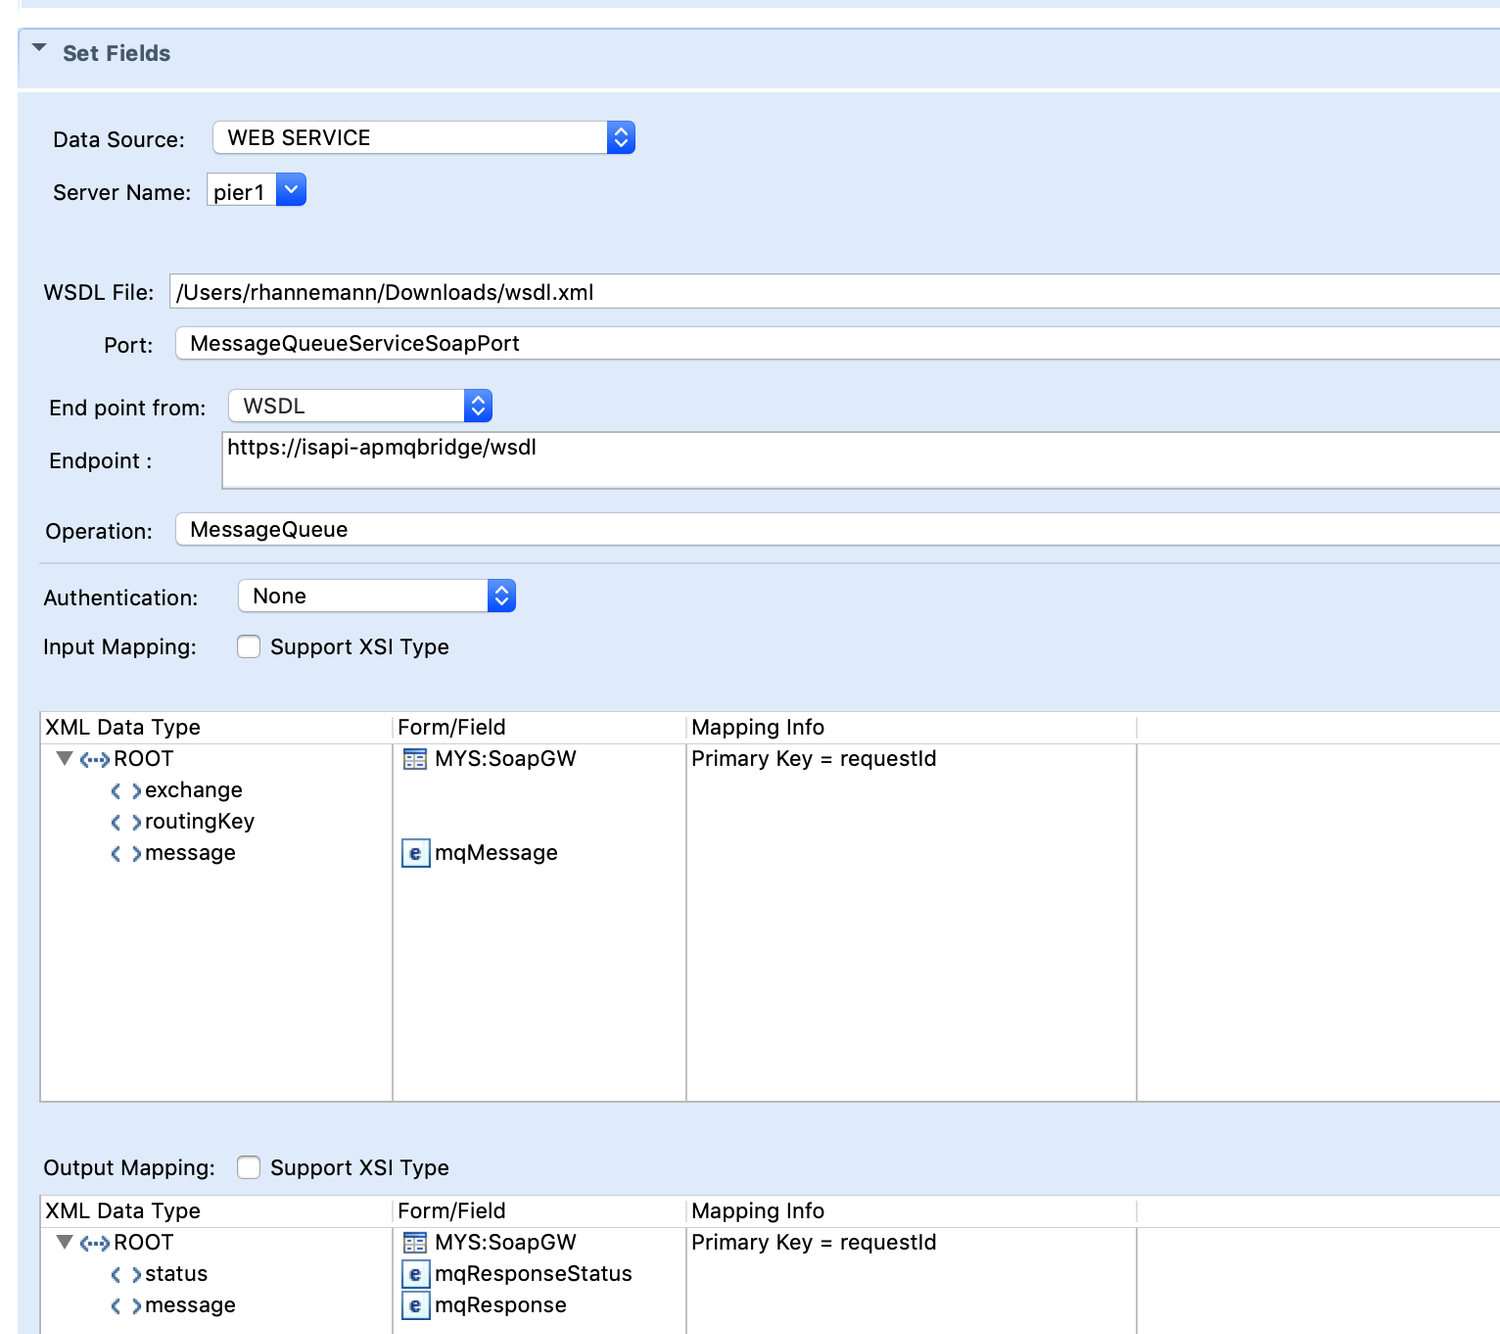This screenshot has width=1500, height=1334.
Task: Click the form icon beside MYS:SoapGW input mapping
Action: tap(414, 759)
